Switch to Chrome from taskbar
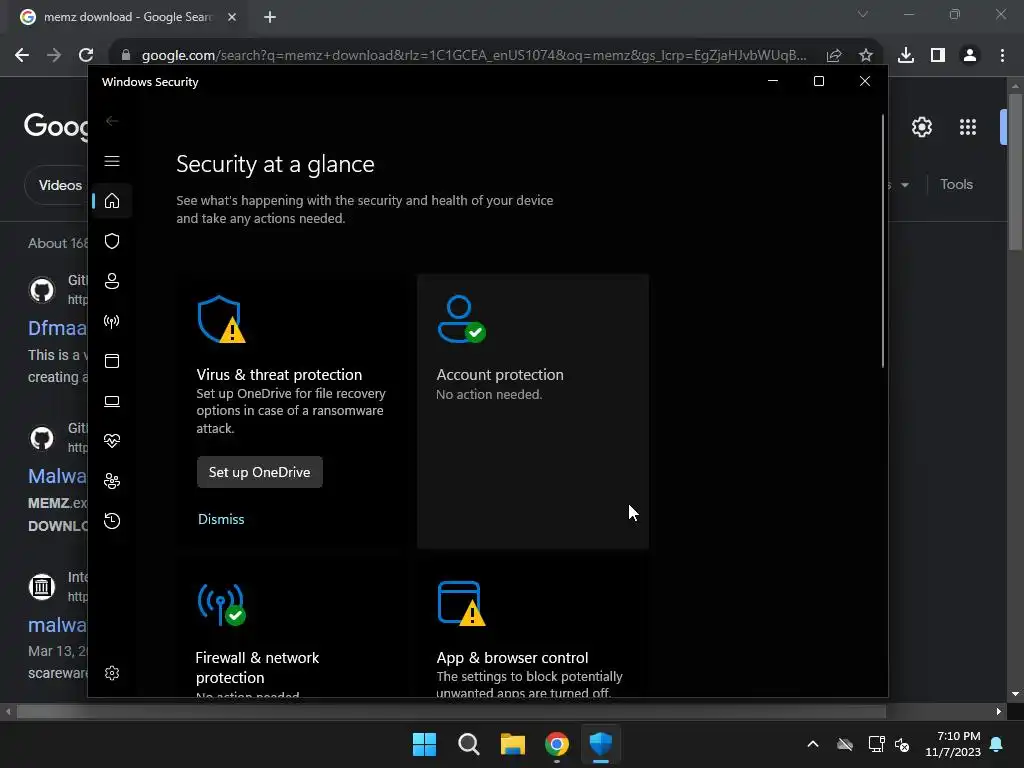This screenshot has height=768, width=1024. 556,744
